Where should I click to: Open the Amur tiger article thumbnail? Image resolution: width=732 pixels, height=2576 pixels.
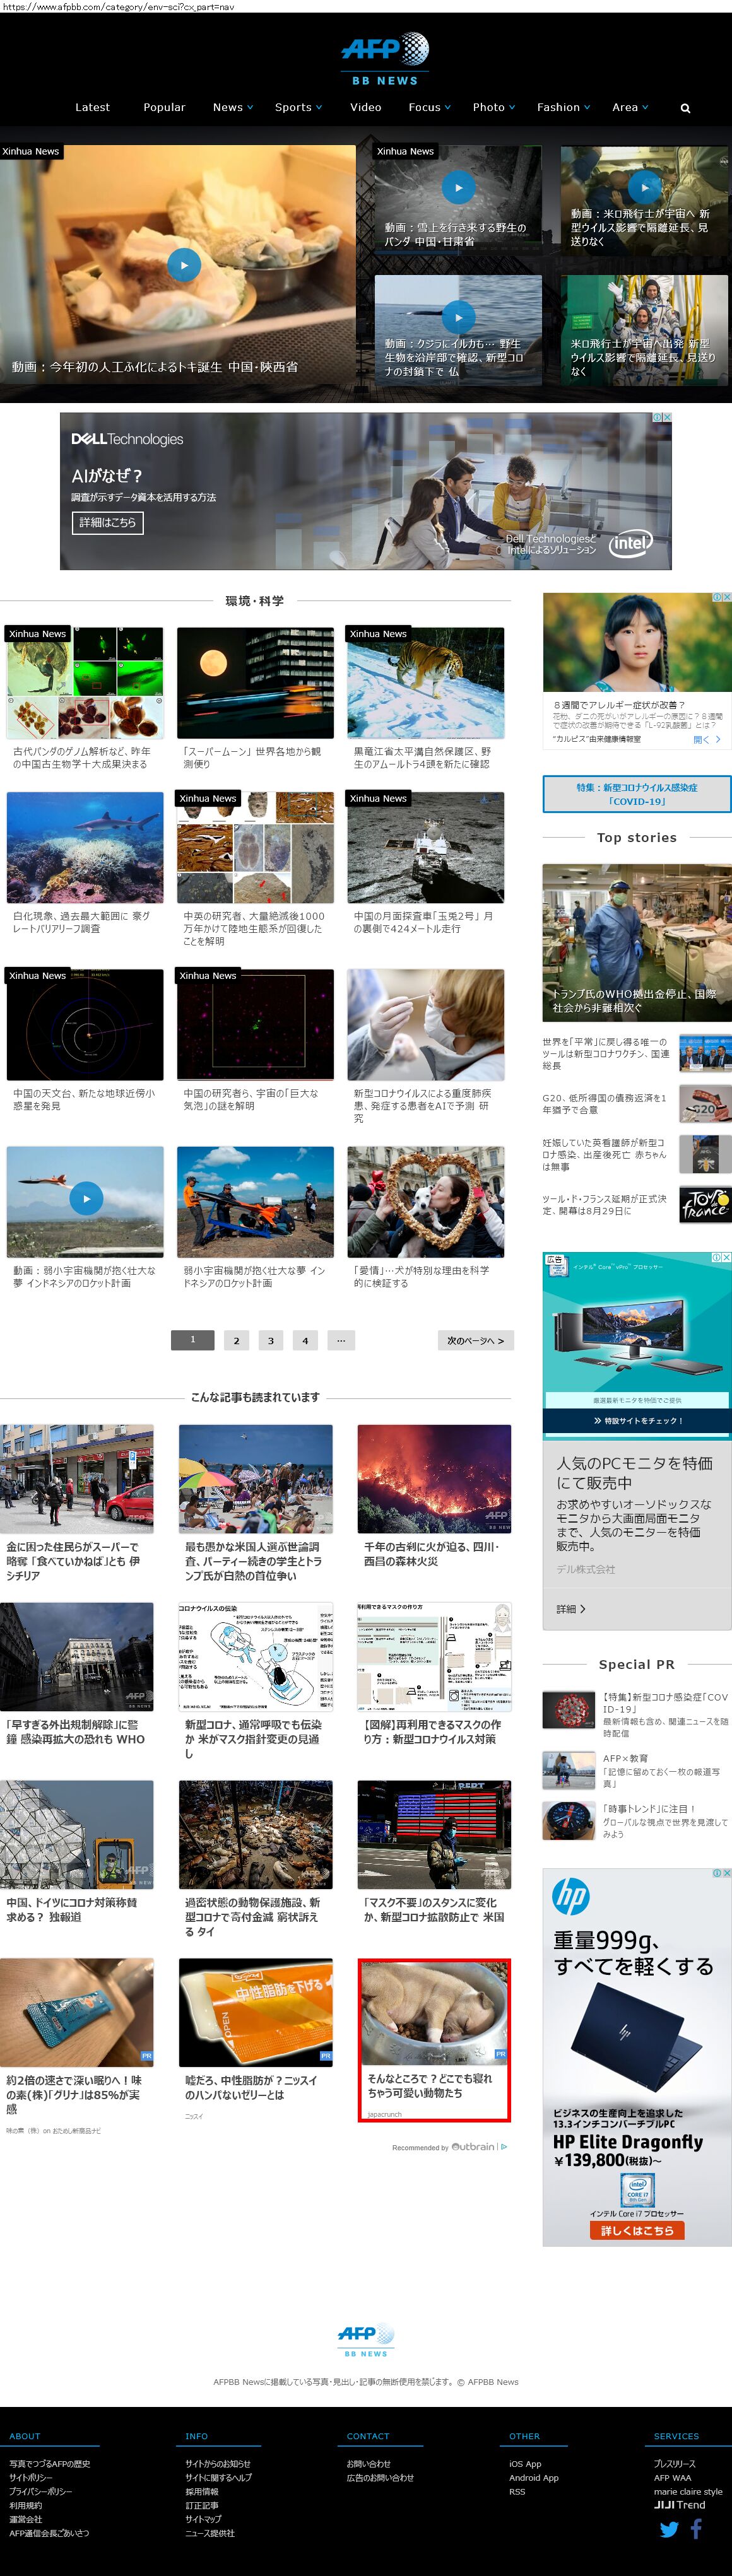click(425, 683)
